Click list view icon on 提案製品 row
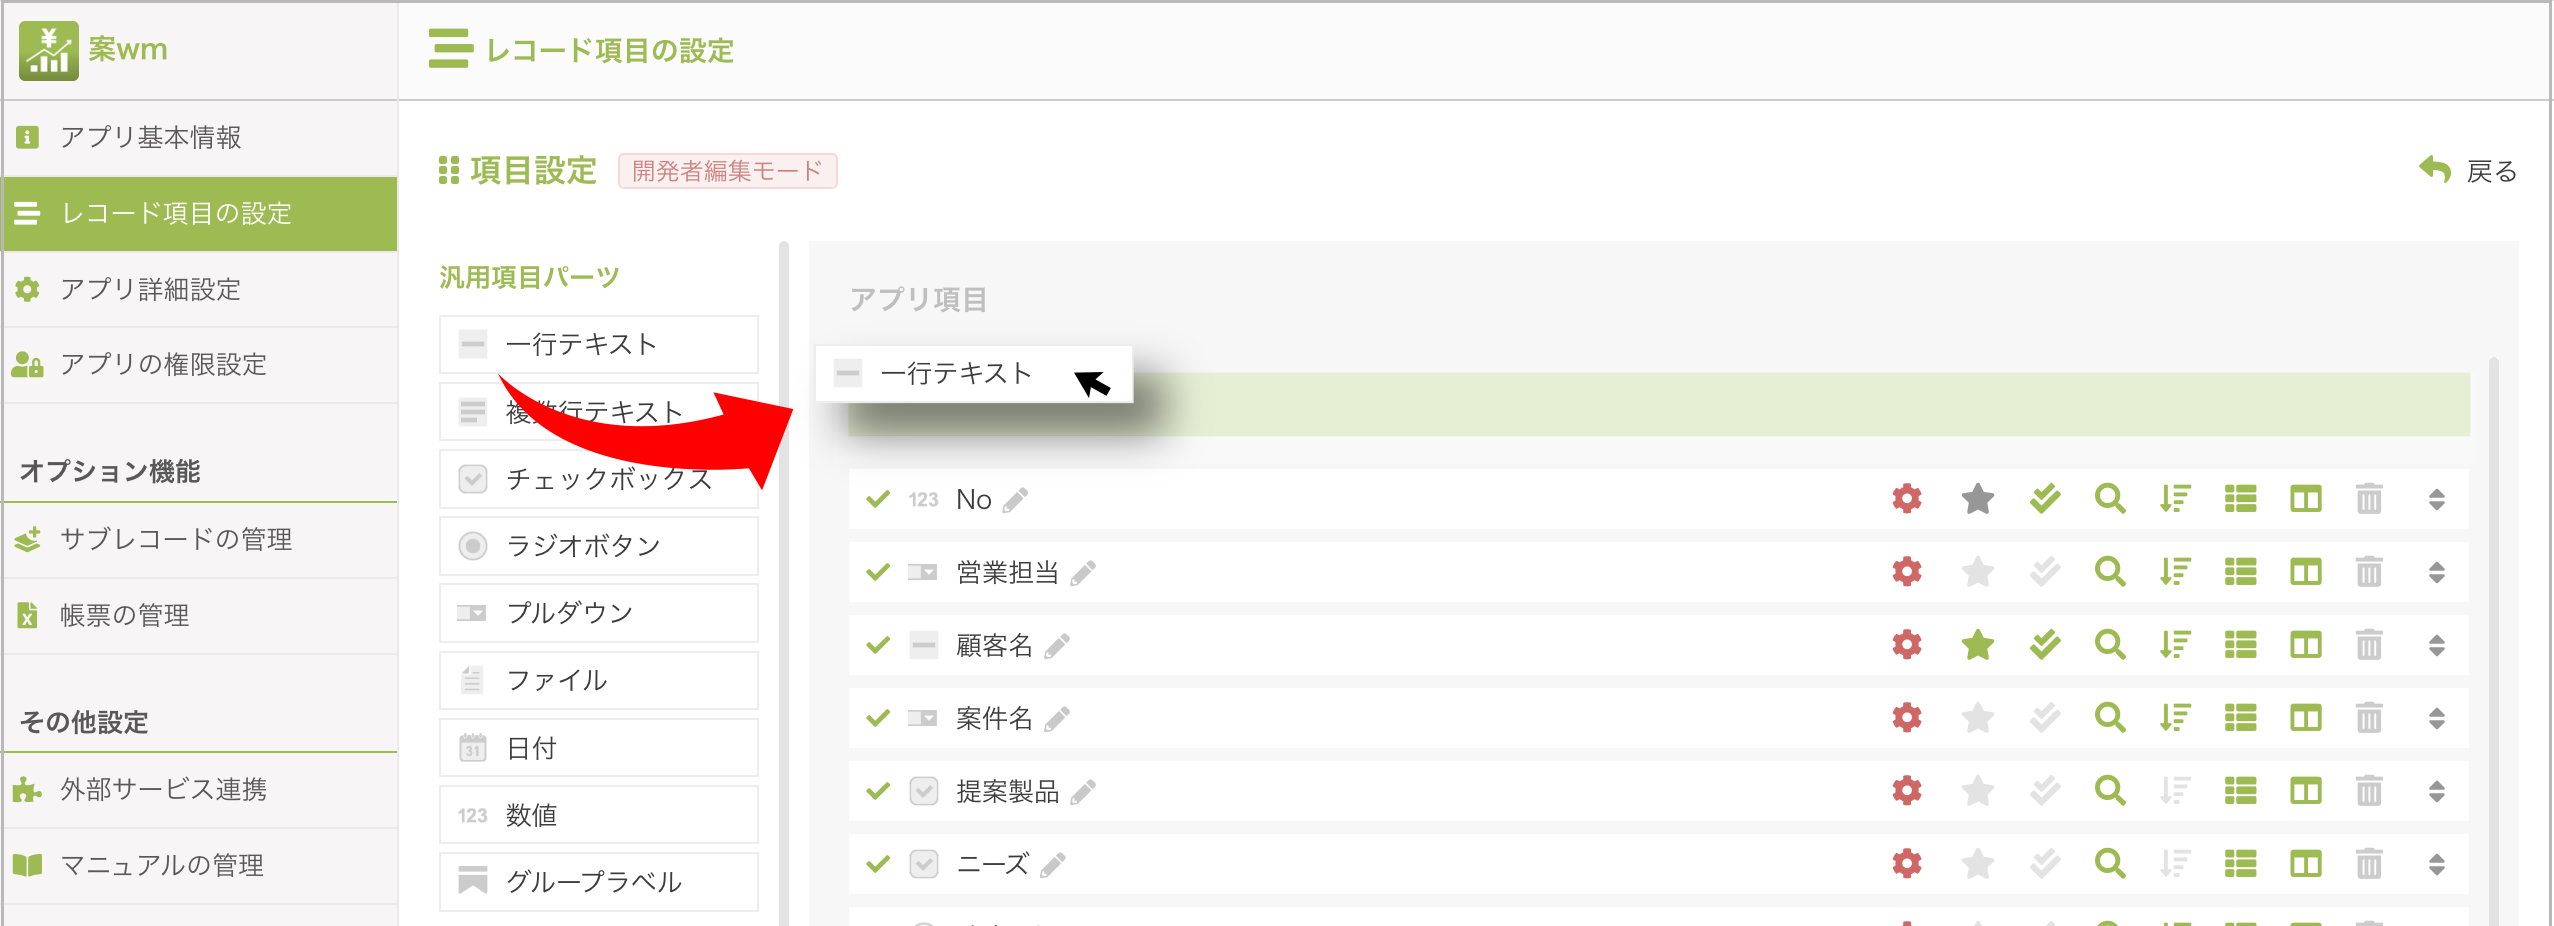This screenshot has width=2554, height=926. 2240,791
